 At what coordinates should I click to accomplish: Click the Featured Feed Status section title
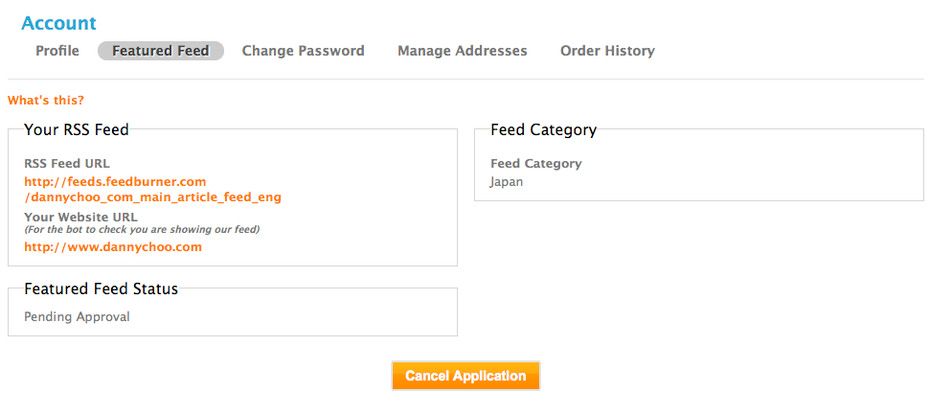tap(101, 289)
